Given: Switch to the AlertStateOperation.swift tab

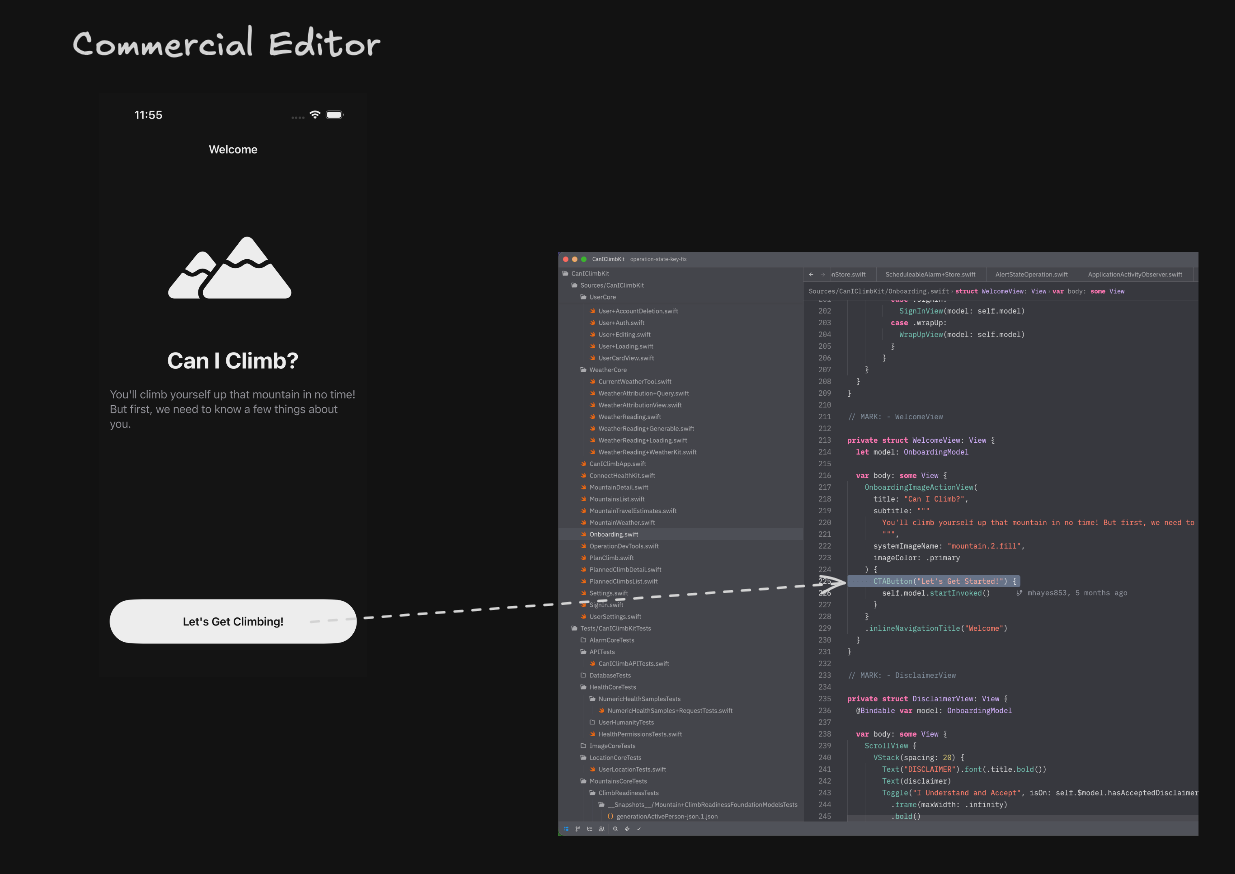Looking at the screenshot, I should [x=1031, y=274].
